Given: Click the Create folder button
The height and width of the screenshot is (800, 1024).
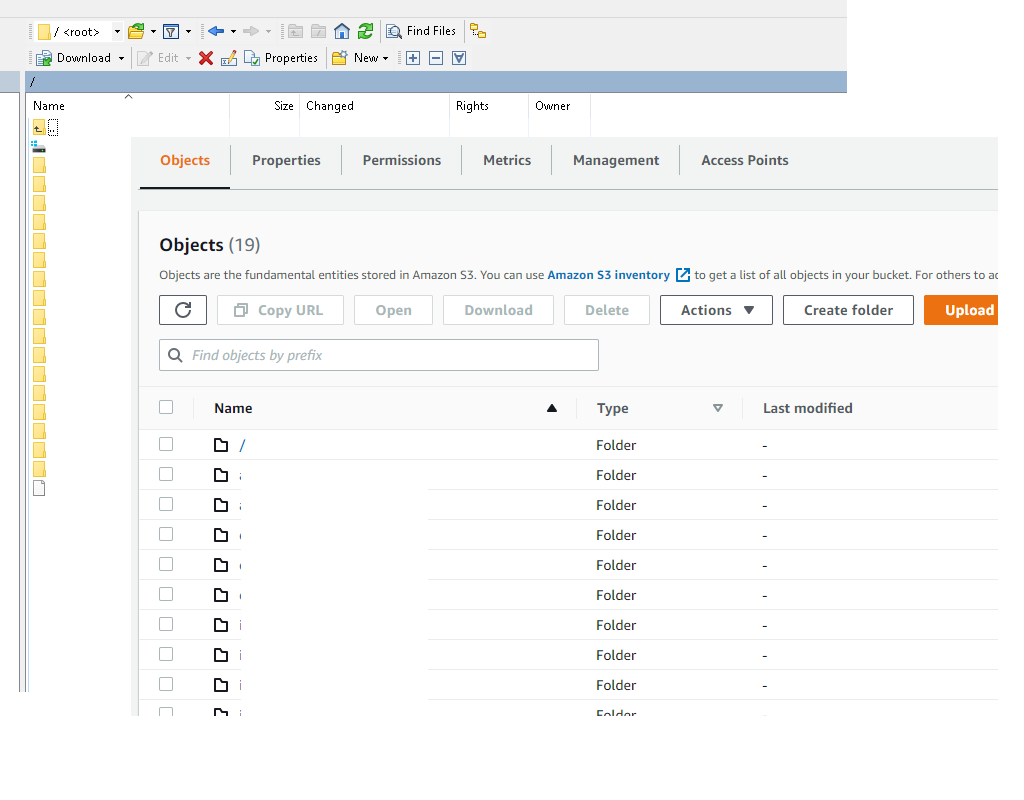Looking at the screenshot, I should [x=848, y=310].
